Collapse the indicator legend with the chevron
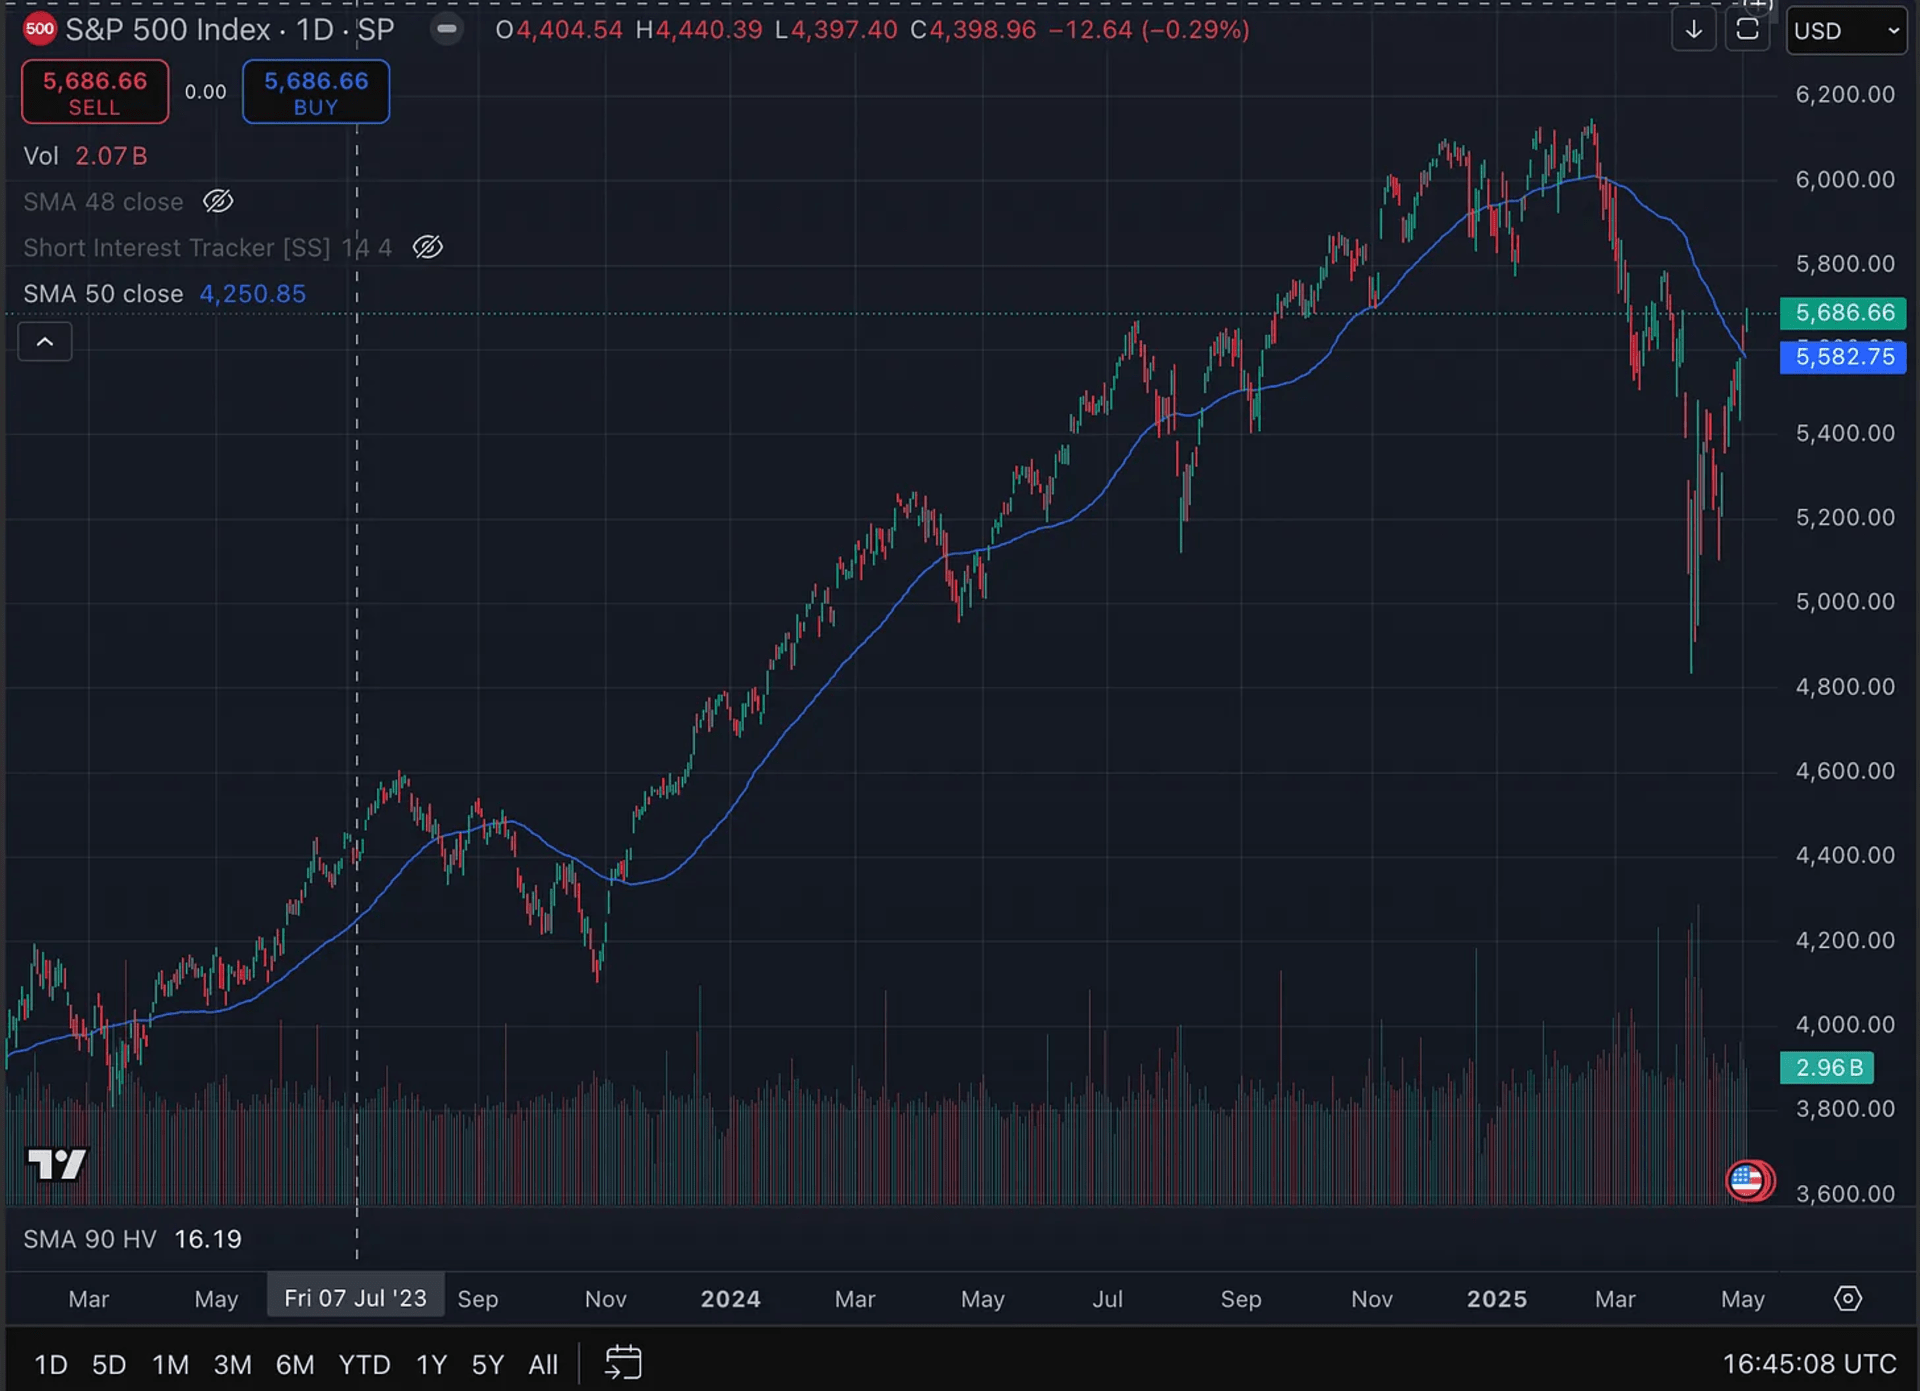The width and height of the screenshot is (1920, 1391). click(x=45, y=342)
